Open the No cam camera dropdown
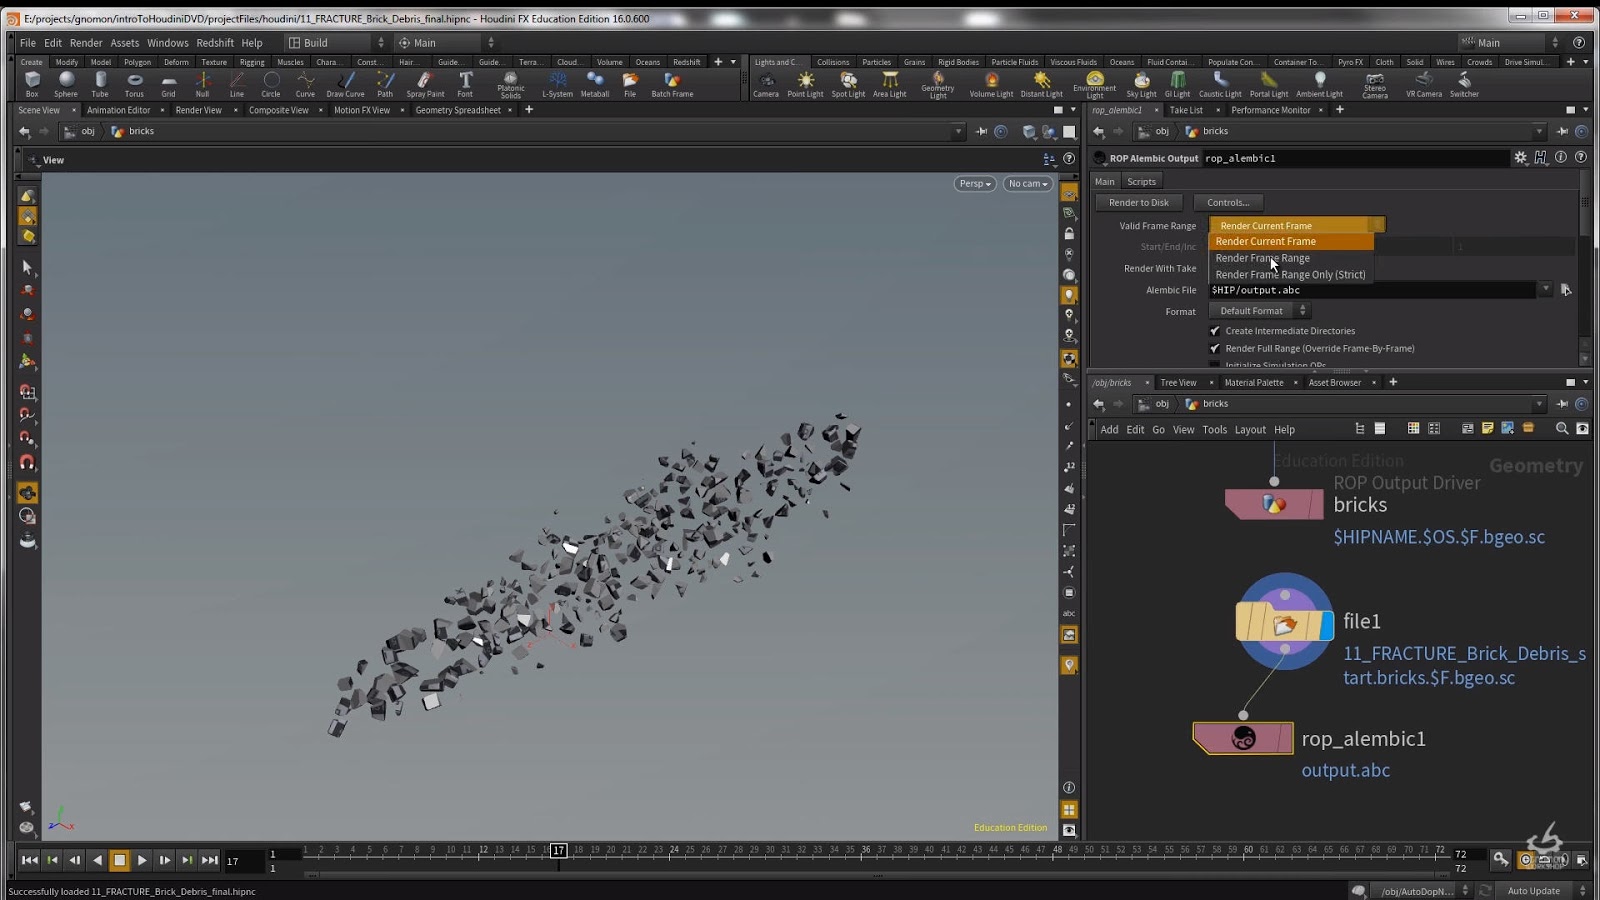Image resolution: width=1600 pixels, height=900 pixels. click(x=1028, y=184)
